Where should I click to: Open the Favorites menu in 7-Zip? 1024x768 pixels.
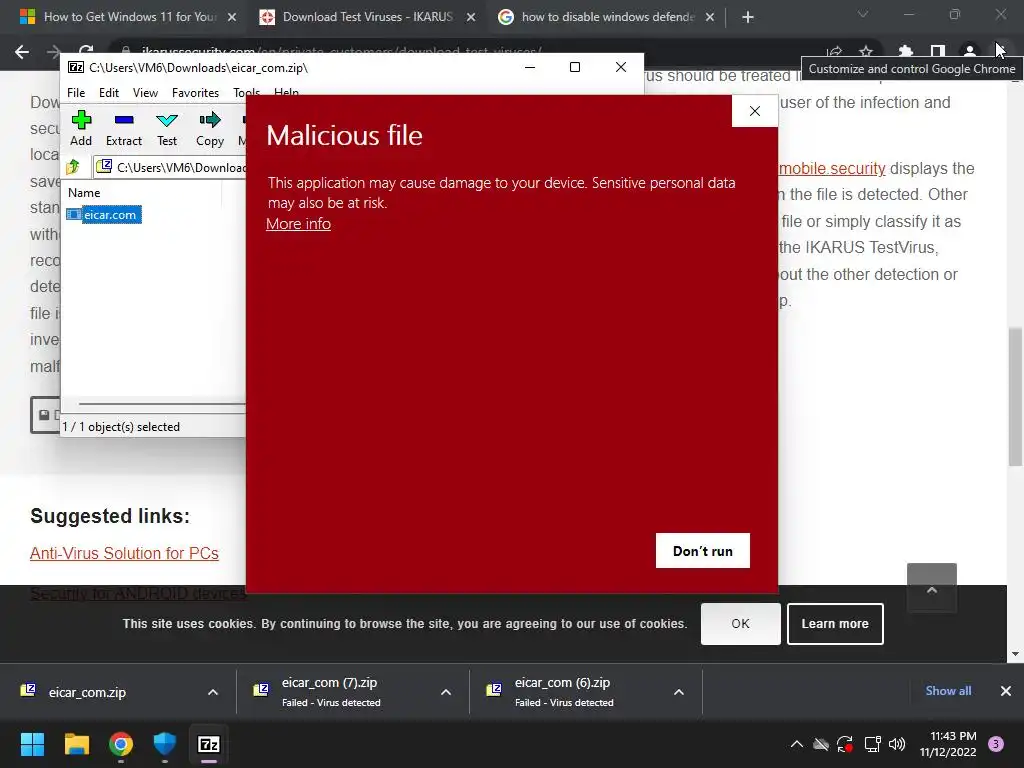tap(195, 93)
